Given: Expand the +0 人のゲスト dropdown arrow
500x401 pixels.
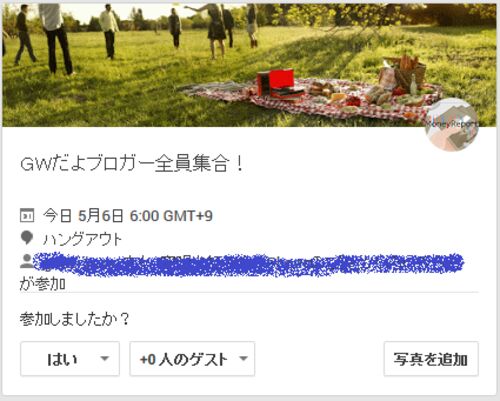Looking at the screenshot, I should pyautogui.click(x=243, y=359).
